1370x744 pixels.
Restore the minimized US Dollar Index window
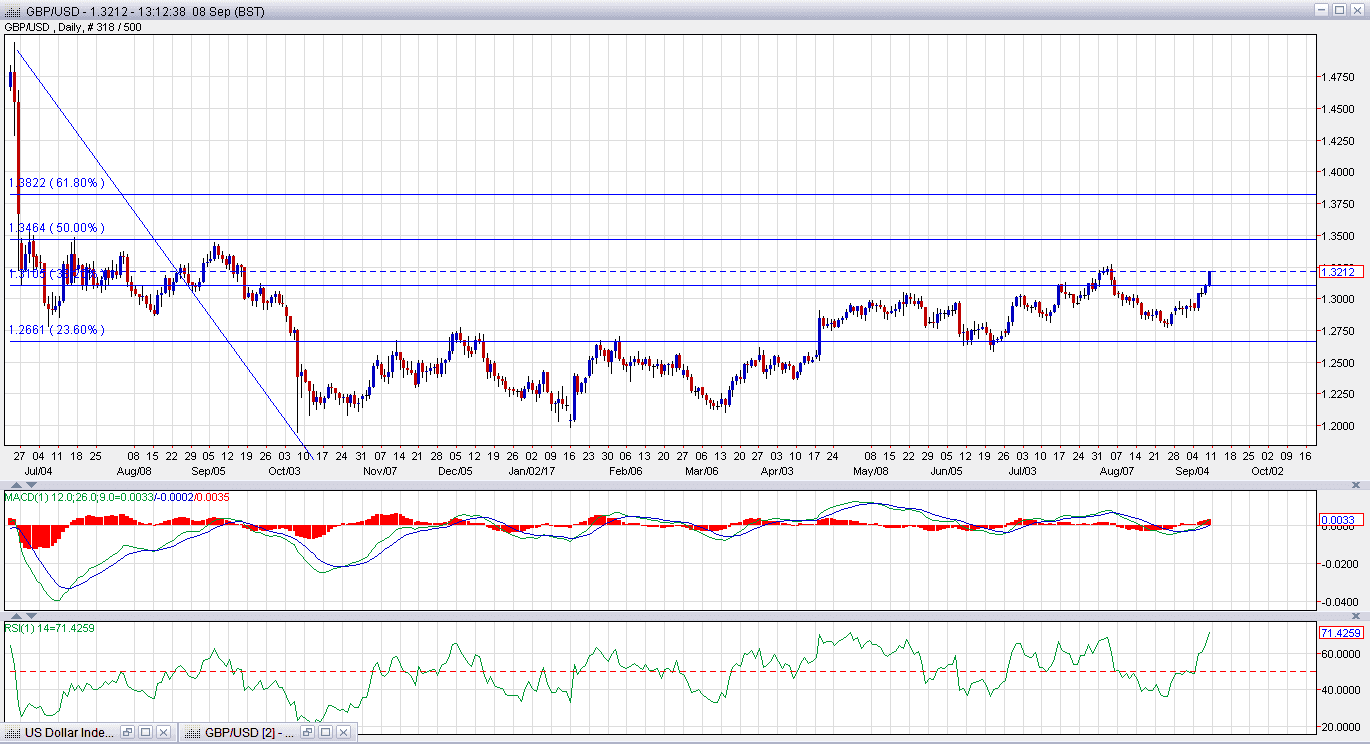click(128, 733)
